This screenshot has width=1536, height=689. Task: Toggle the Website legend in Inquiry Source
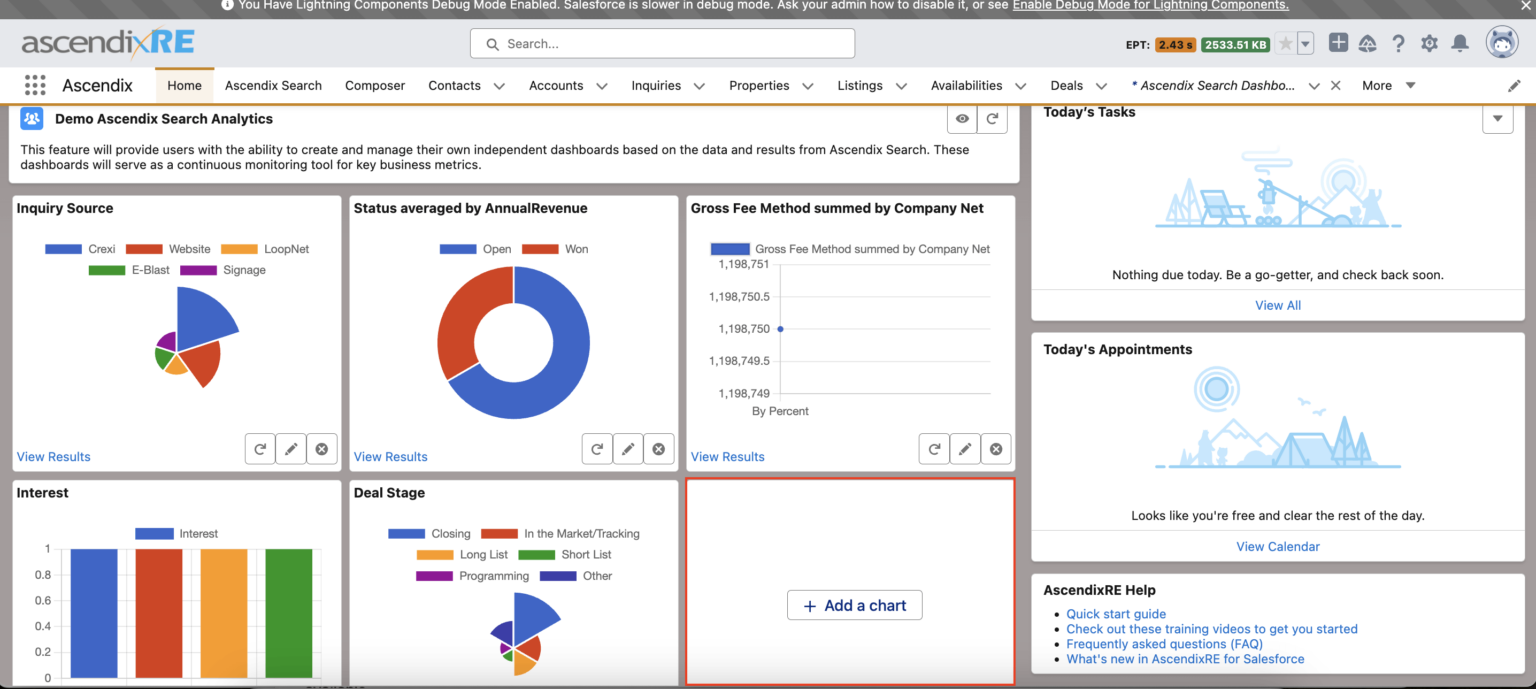[x=168, y=249]
